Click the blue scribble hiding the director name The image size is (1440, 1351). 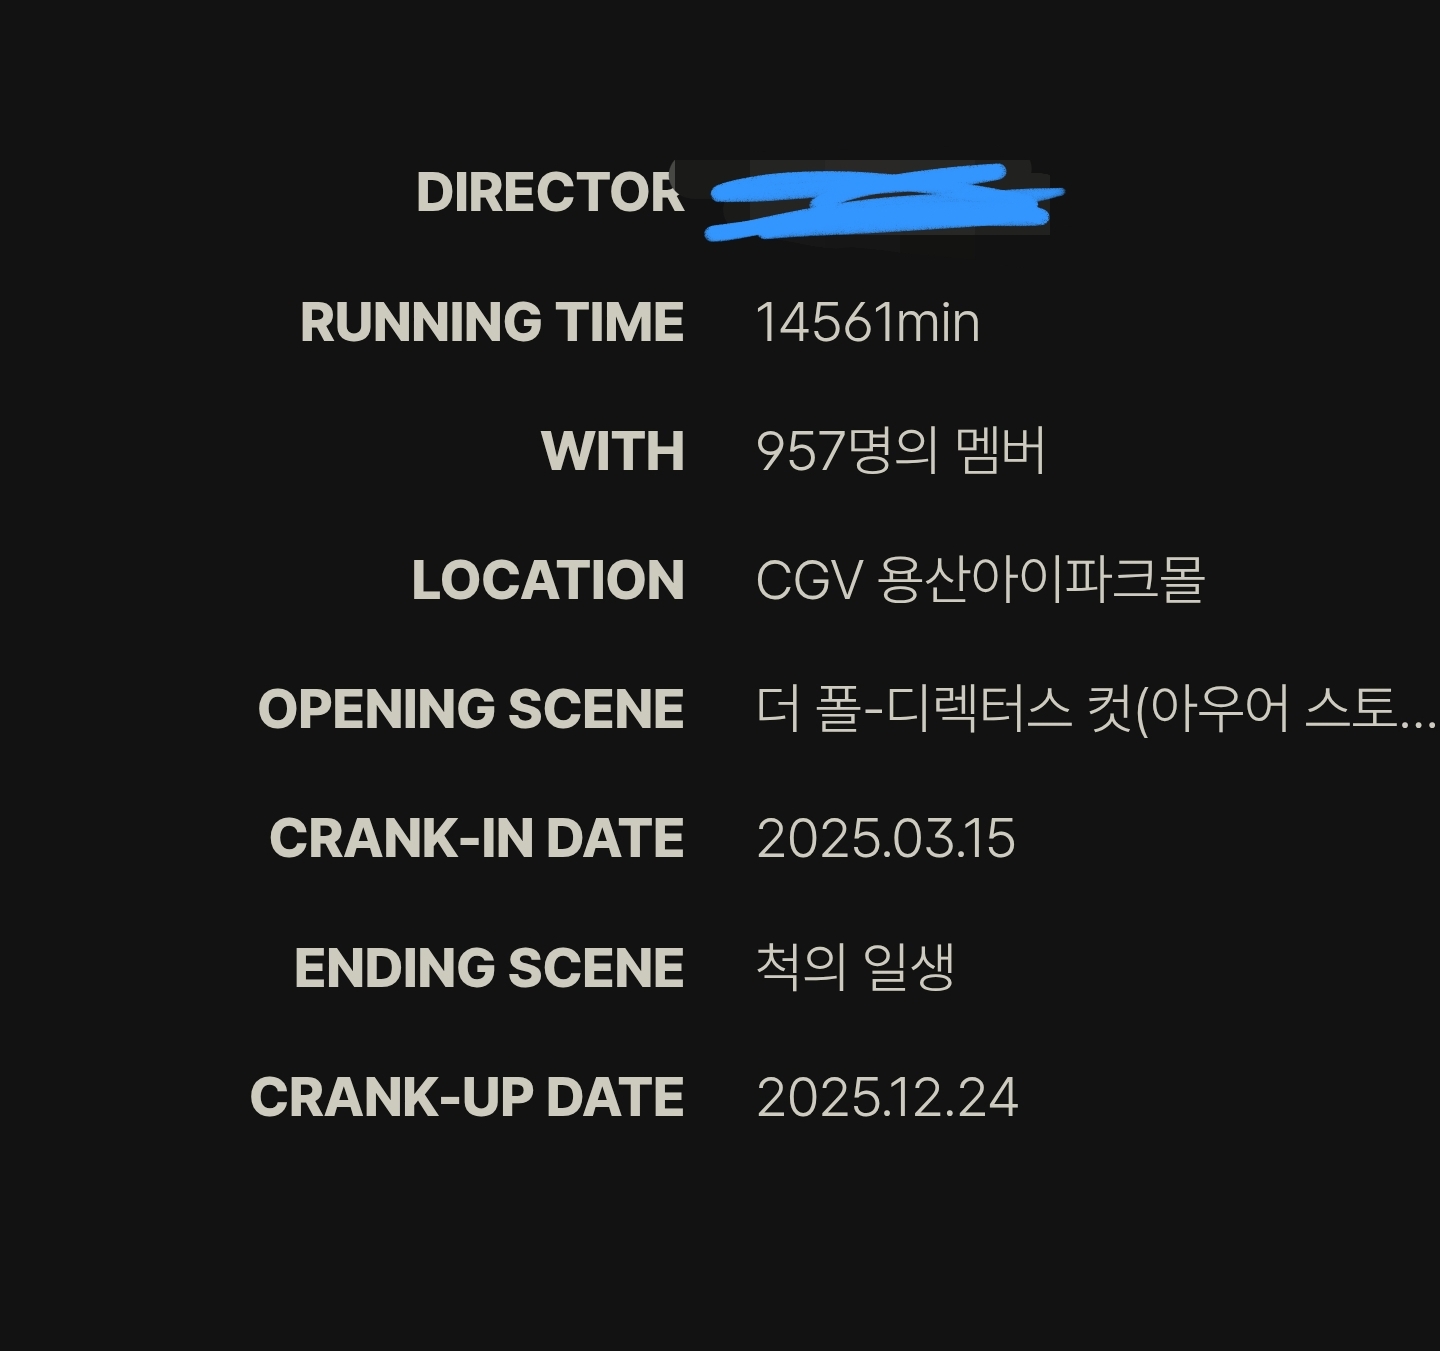click(x=884, y=202)
